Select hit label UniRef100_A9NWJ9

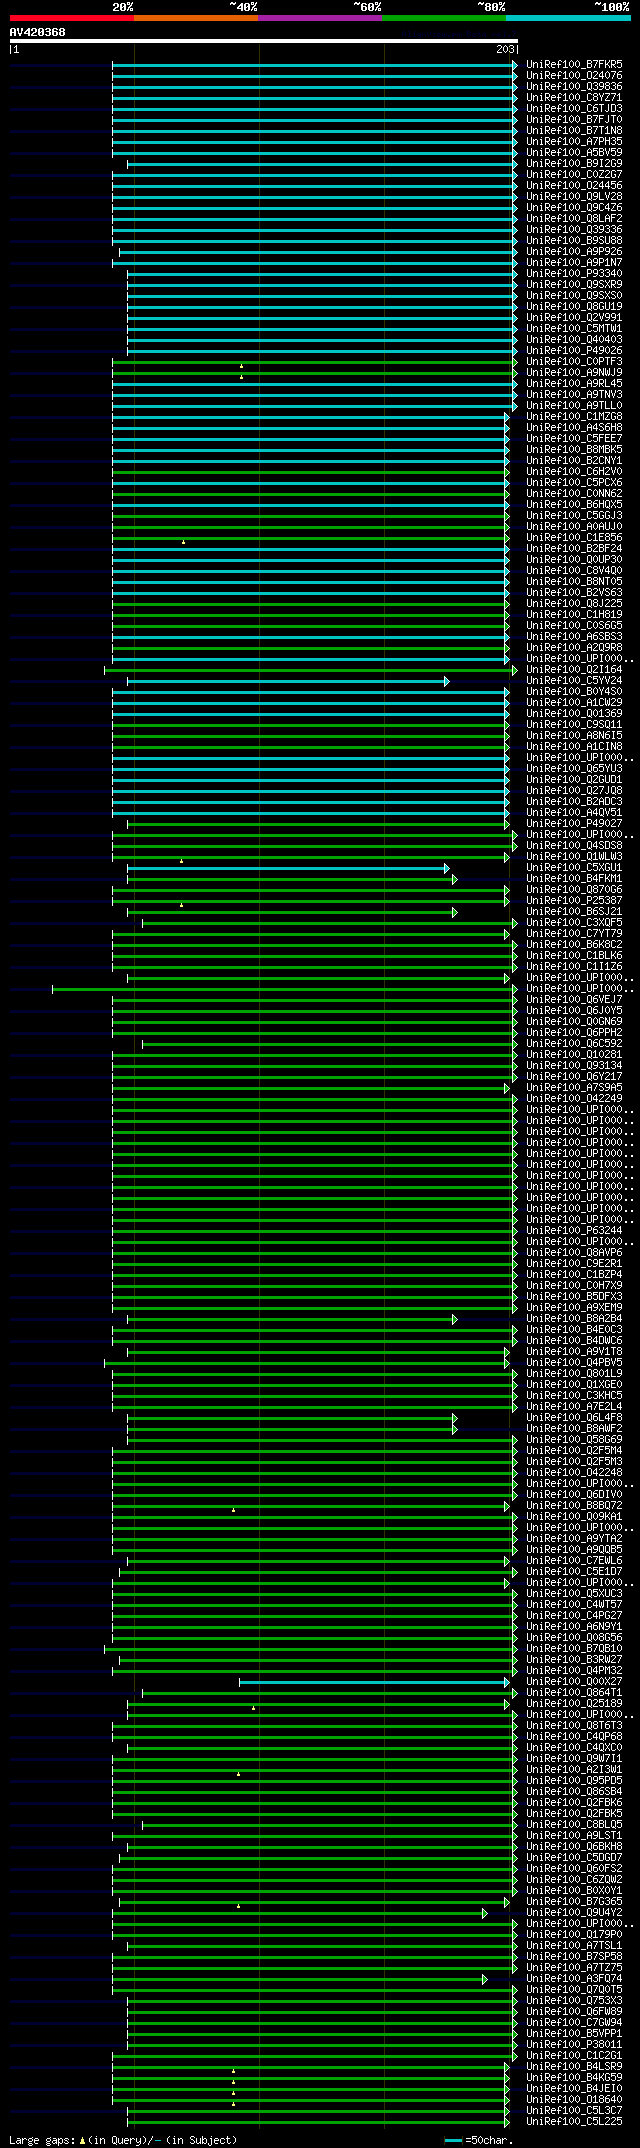coord(574,373)
